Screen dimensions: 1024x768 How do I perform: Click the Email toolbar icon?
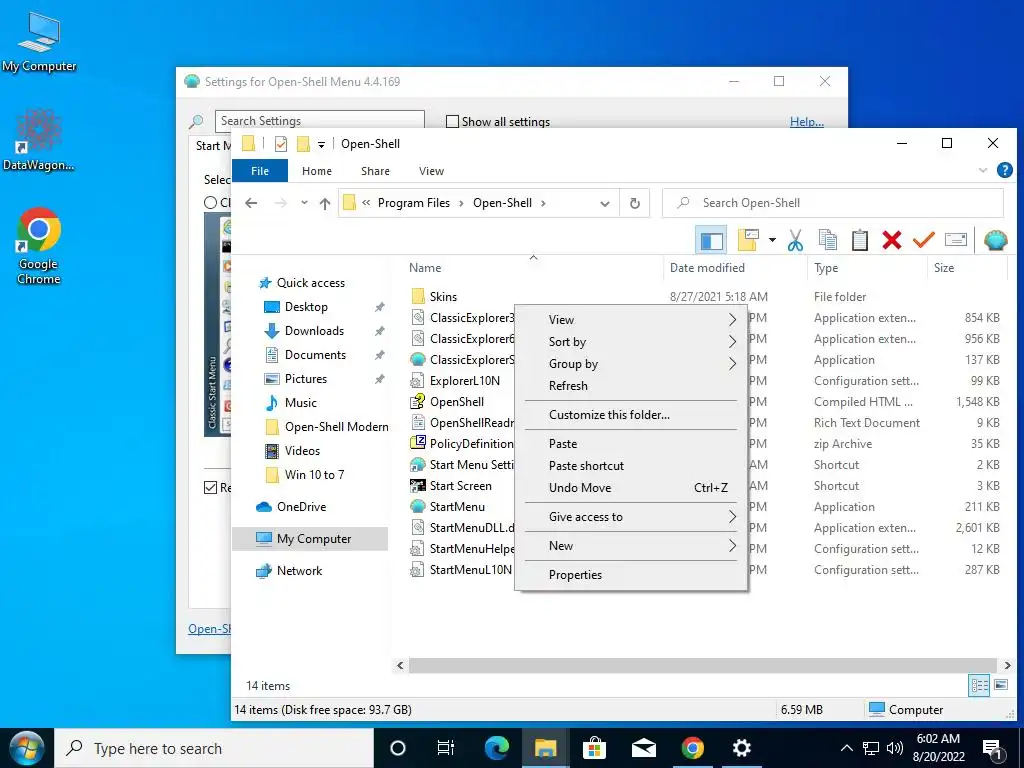(x=955, y=240)
